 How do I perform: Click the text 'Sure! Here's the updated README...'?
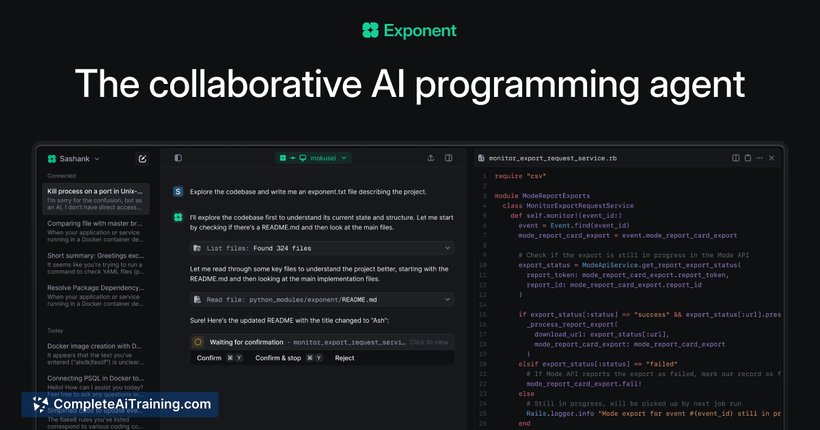point(289,320)
